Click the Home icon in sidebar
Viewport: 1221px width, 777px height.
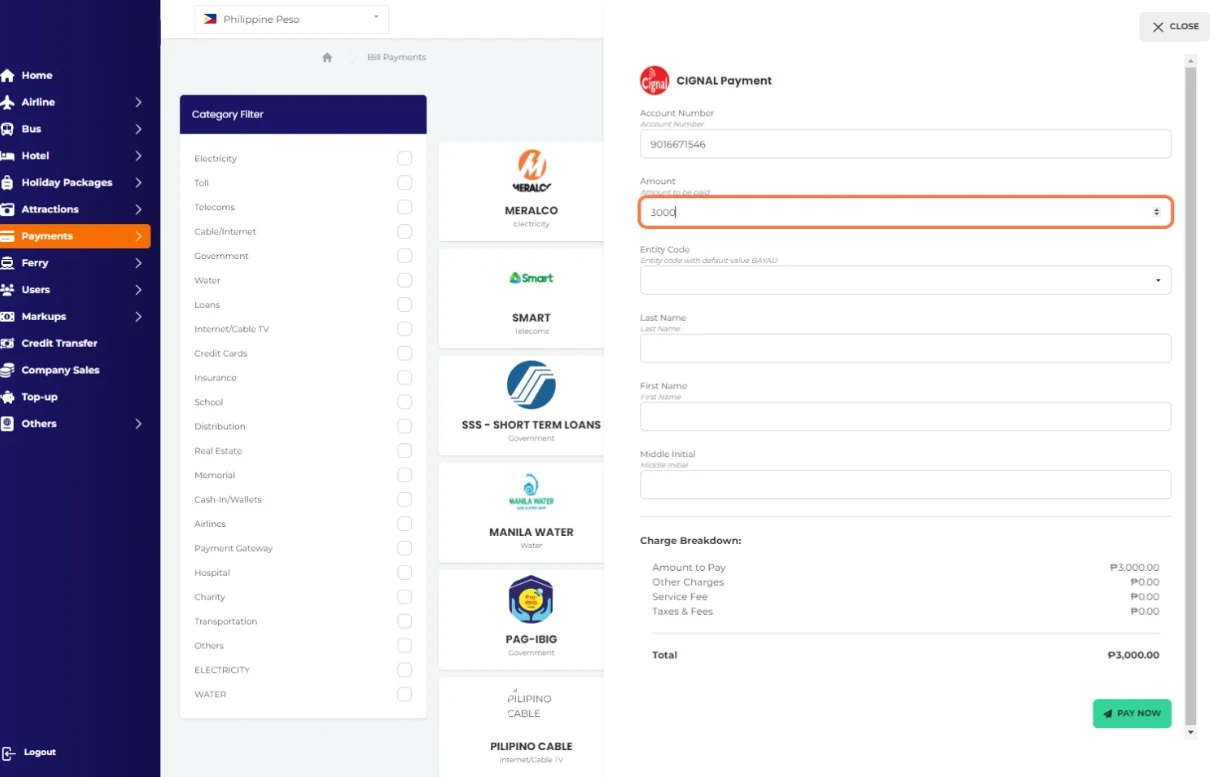pos(8,76)
